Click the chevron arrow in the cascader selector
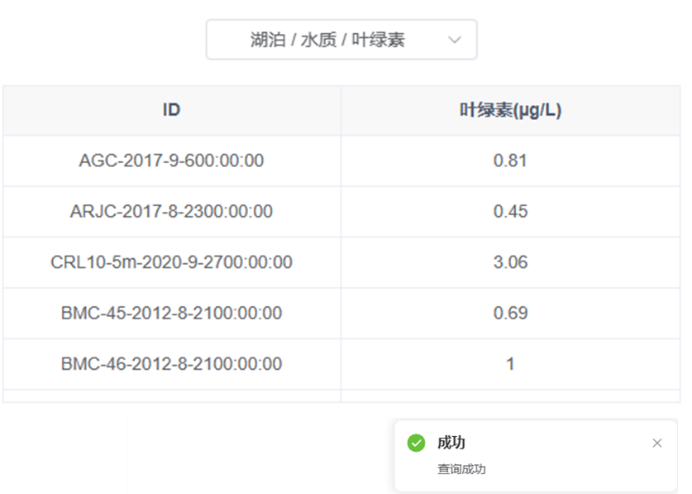The image size is (692, 494). pos(455,40)
